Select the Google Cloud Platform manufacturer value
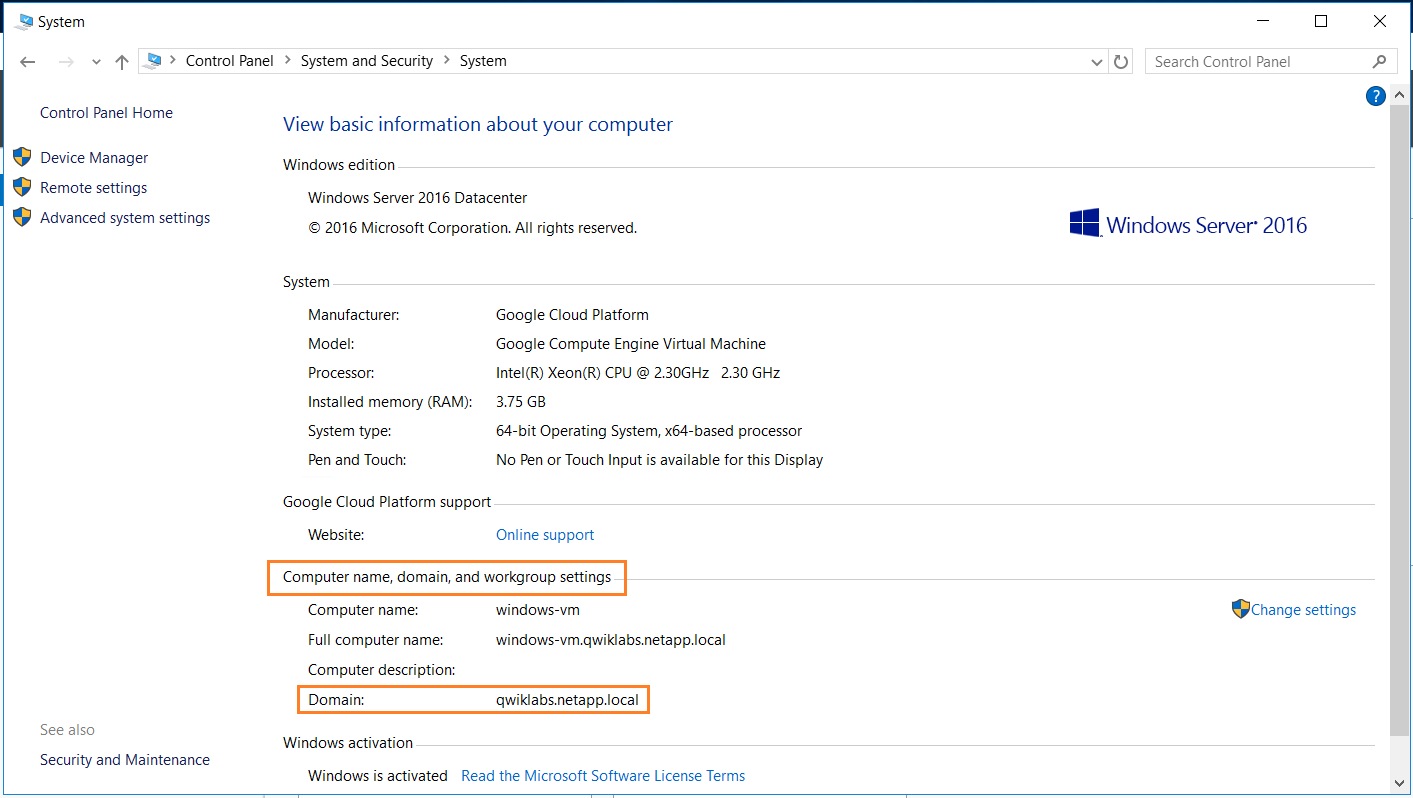This screenshot has height=798, width=1413. [572, 315]
